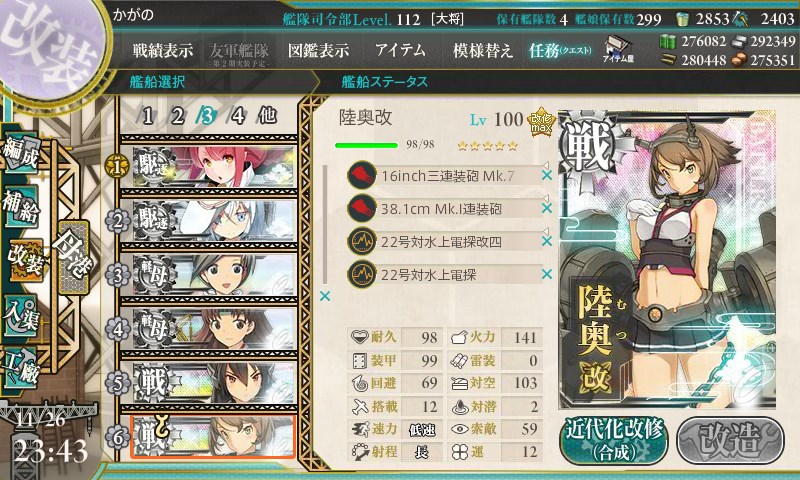The height and width of the screenshot is (480, 800).
Task: Switch to fleet 2 tab
Action: pyautogui.click(x=178, y=116)
